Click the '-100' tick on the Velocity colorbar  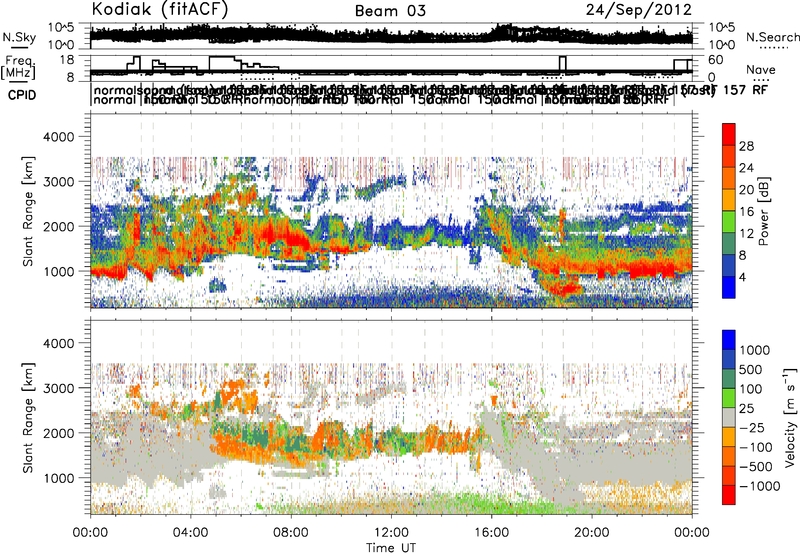(x=756, y=447)
